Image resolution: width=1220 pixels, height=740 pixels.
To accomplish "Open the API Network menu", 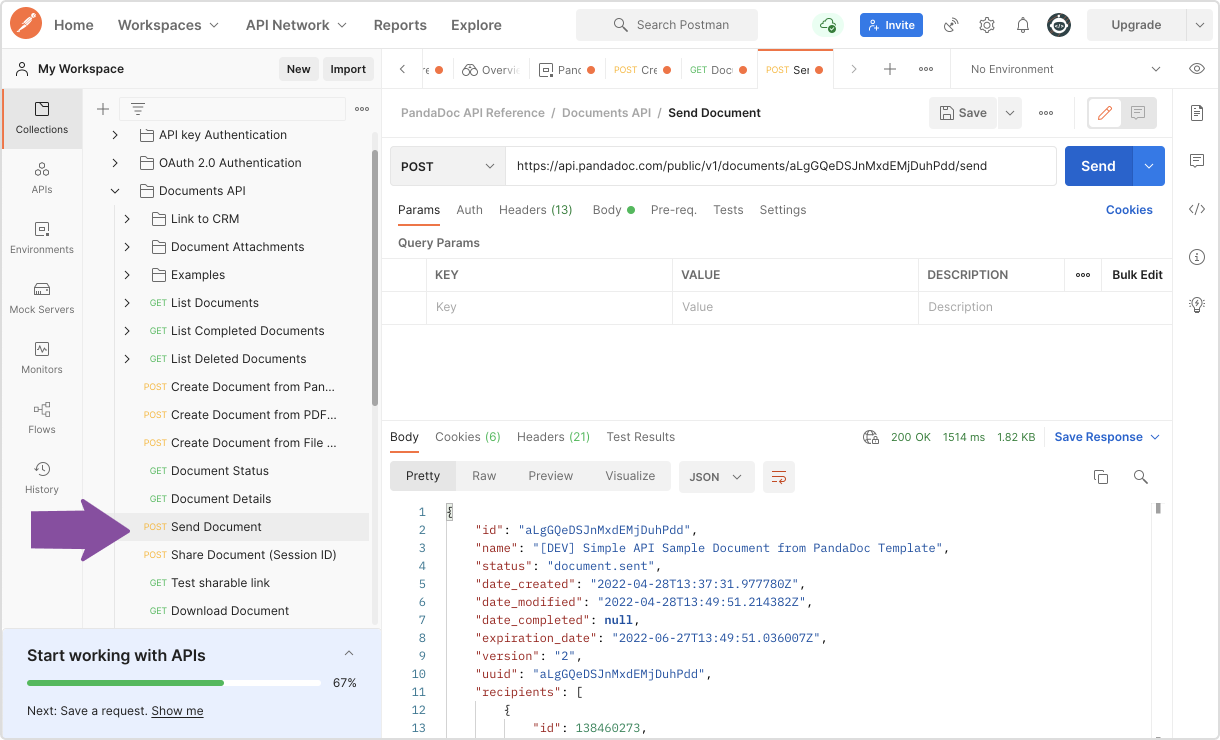I will (x=296, y=25).
